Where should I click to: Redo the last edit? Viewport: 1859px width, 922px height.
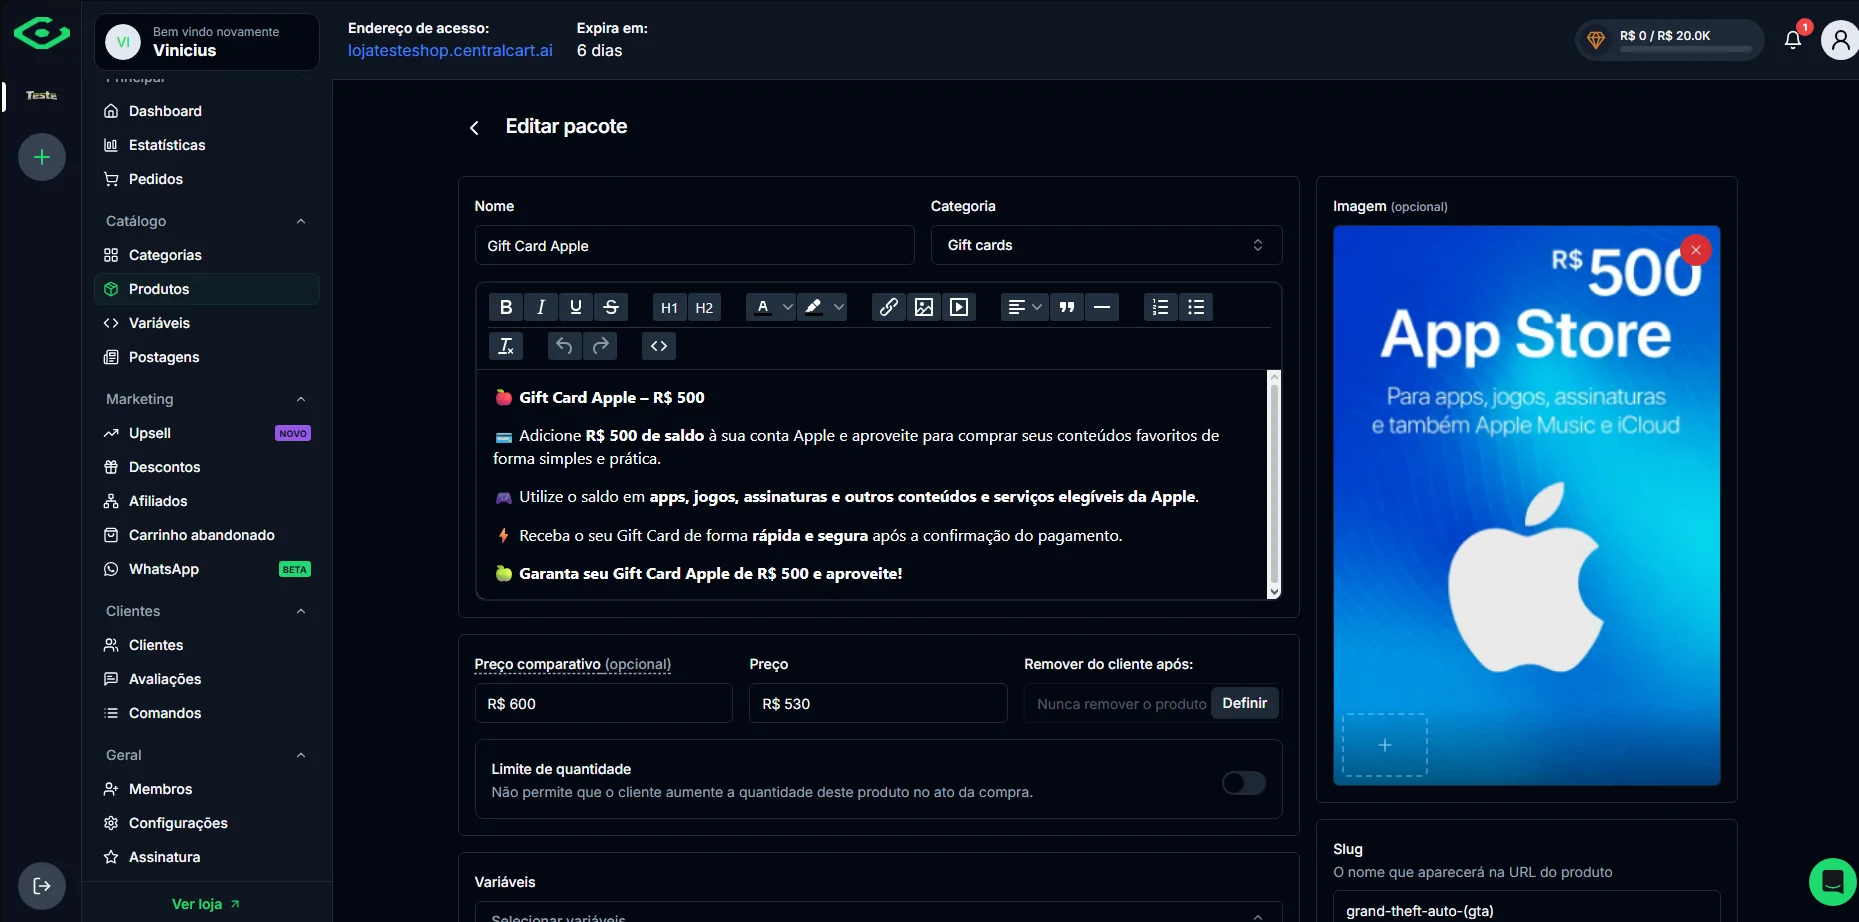click(x=600, y=346)
